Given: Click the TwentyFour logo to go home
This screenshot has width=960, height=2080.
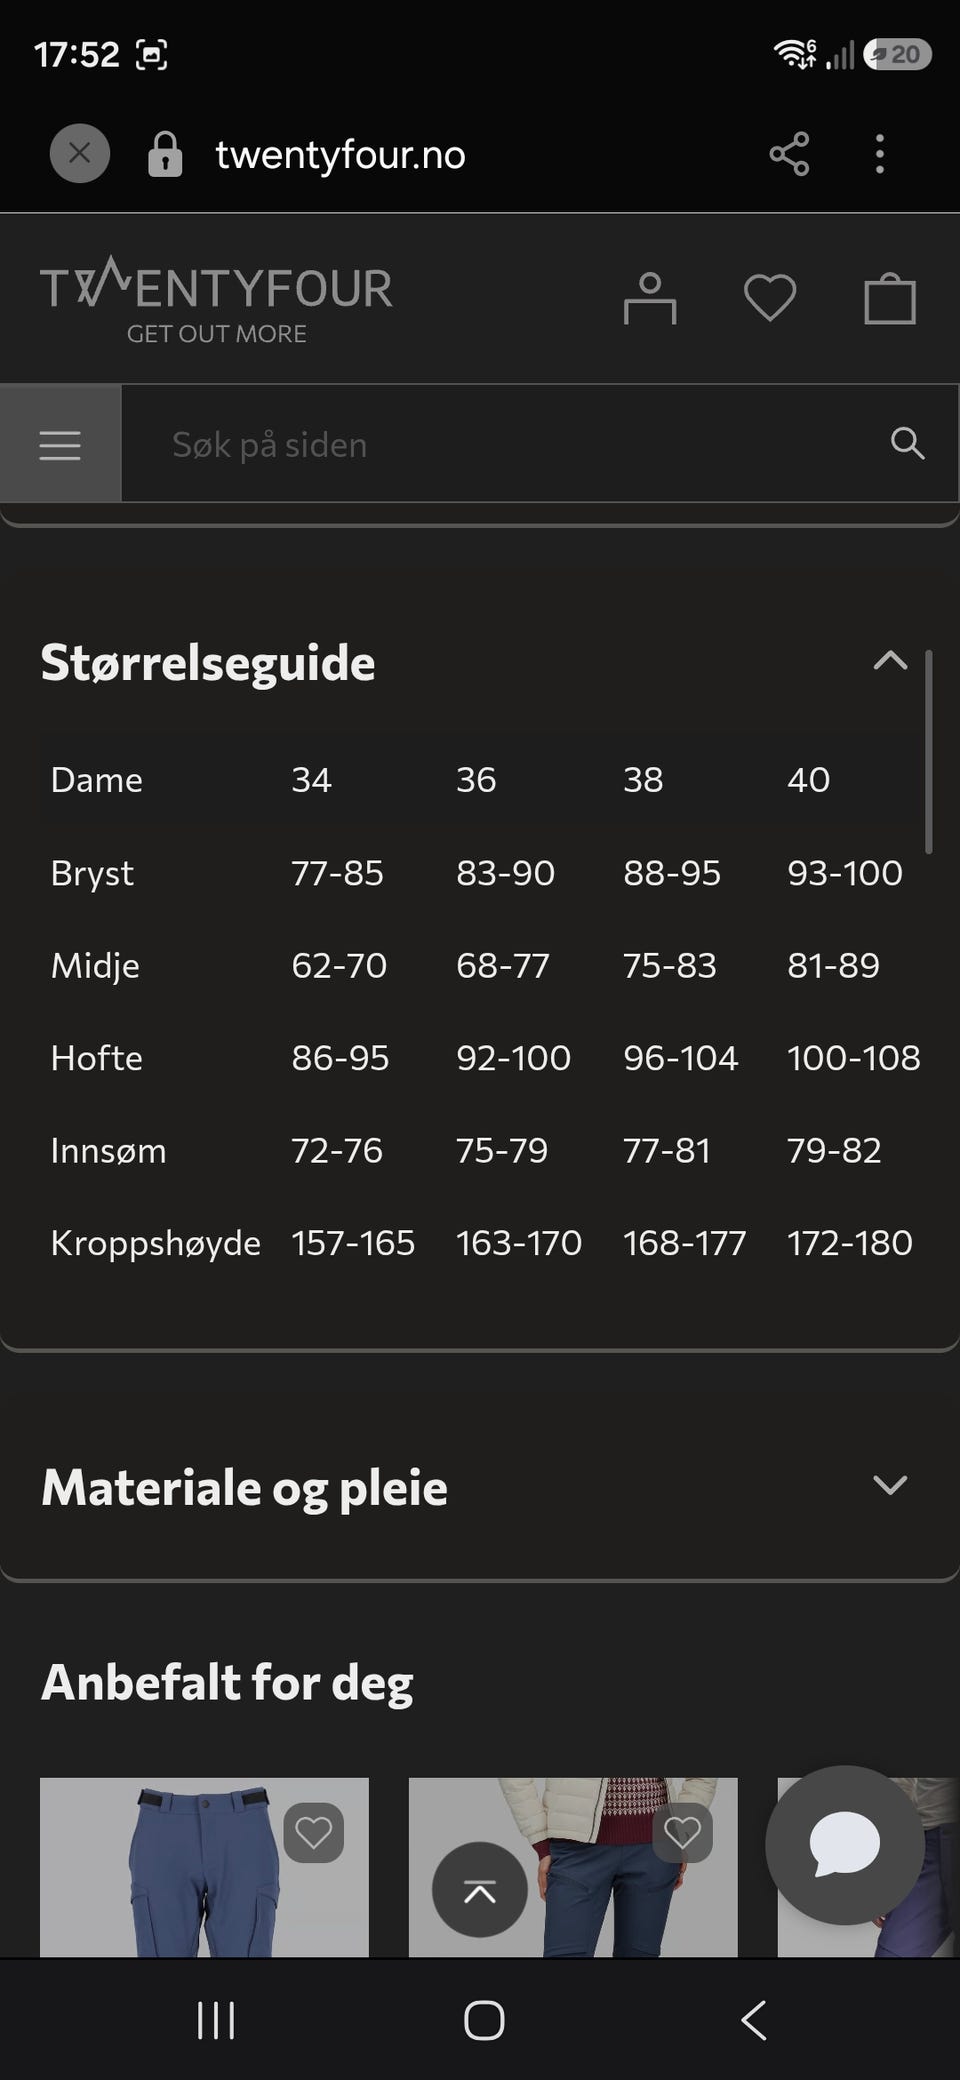Looking at the screenshot, I should click(x=216, y=300).
